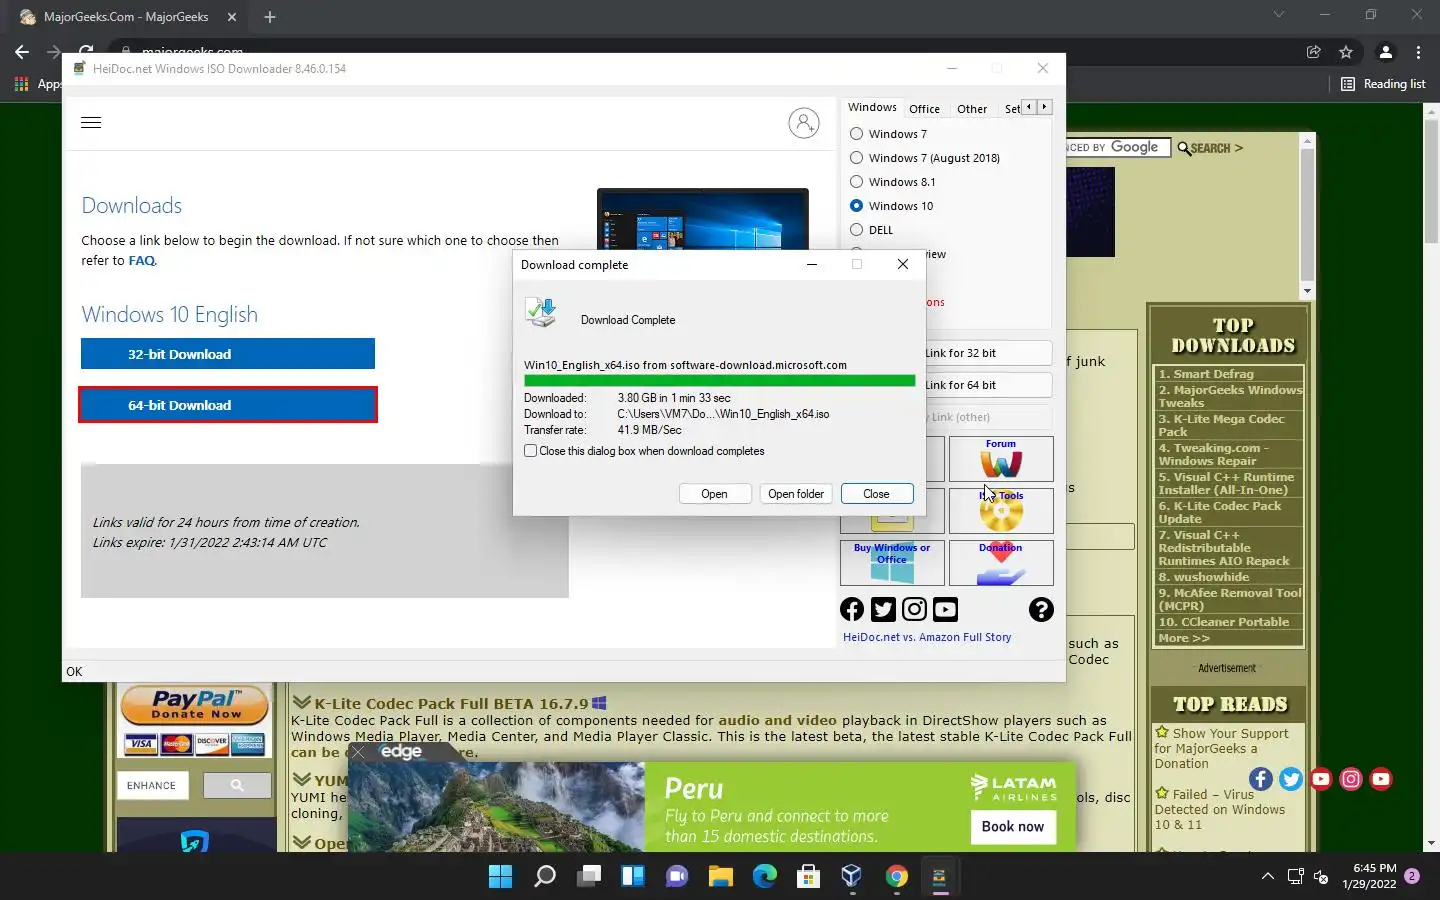Viewport: 1440px width, 900px height.
Task: Copy Link for 64 bit button
Action: [987, 385]
